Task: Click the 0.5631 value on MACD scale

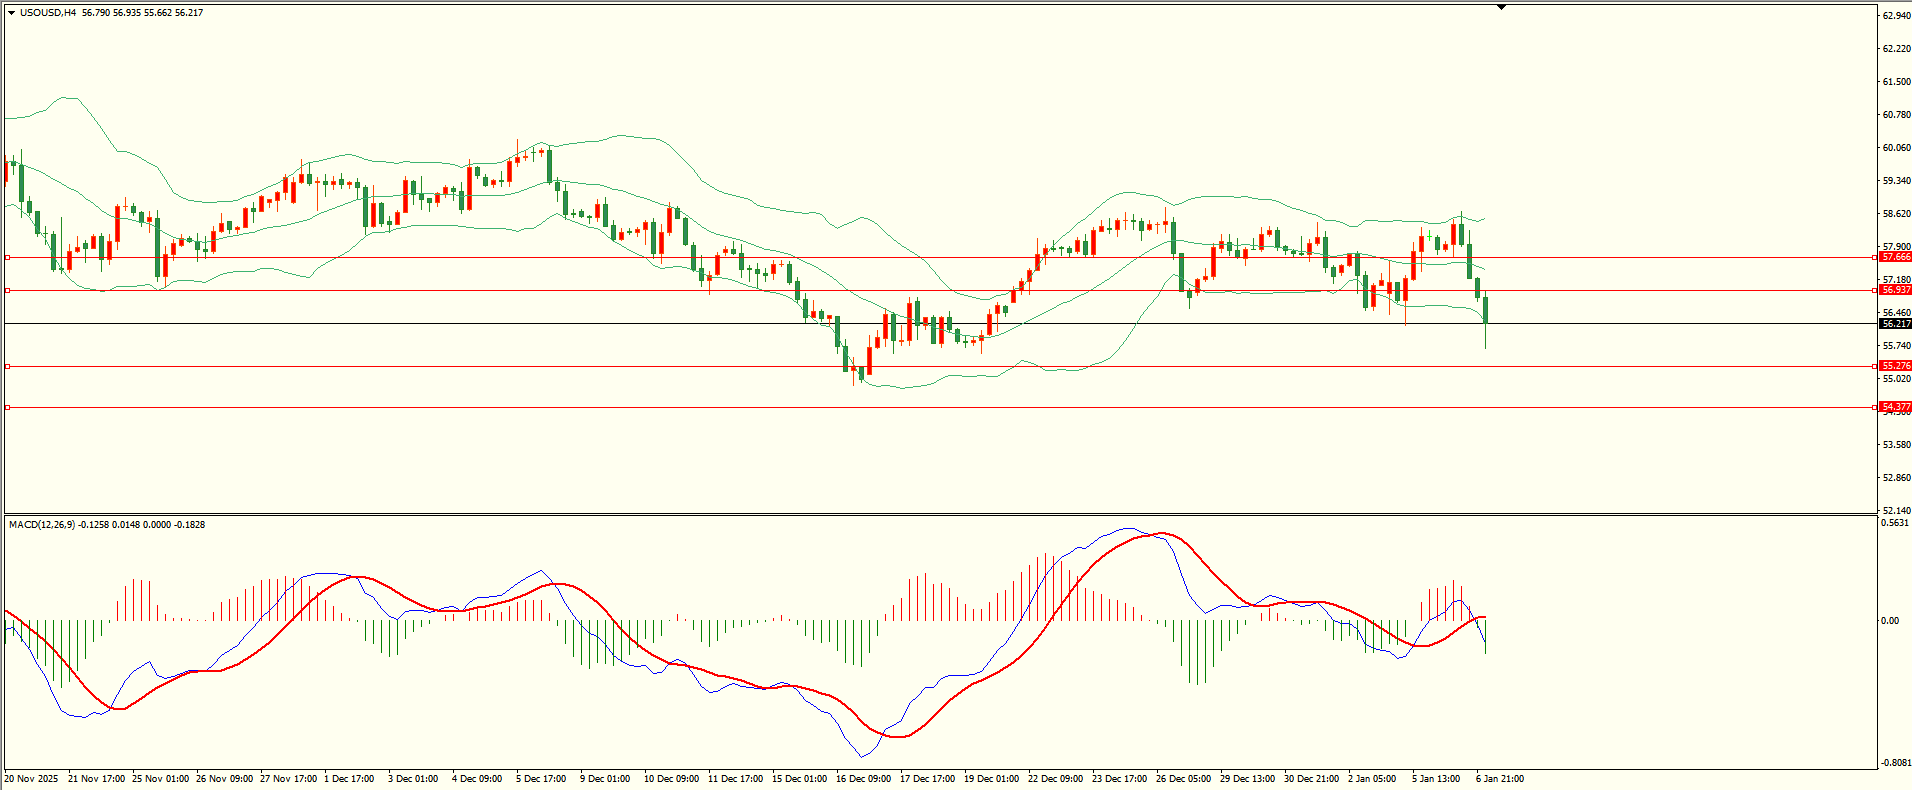Action: tap(1895, 523)
